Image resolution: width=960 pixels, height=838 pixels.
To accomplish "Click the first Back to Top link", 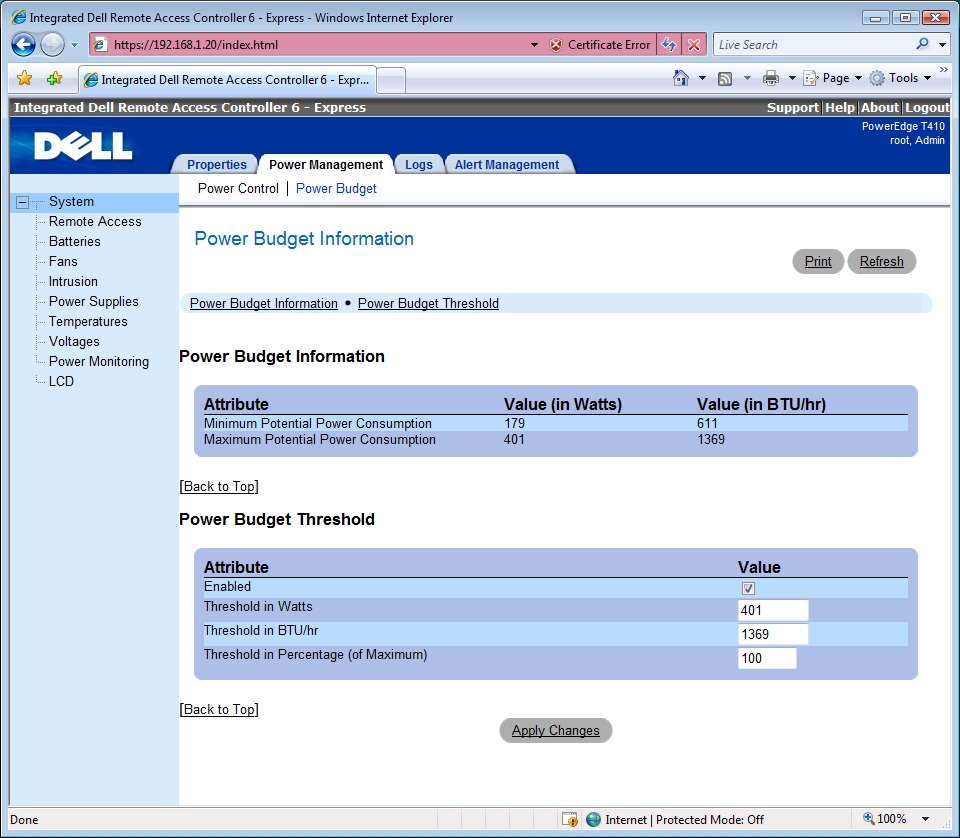I will 219,486.
